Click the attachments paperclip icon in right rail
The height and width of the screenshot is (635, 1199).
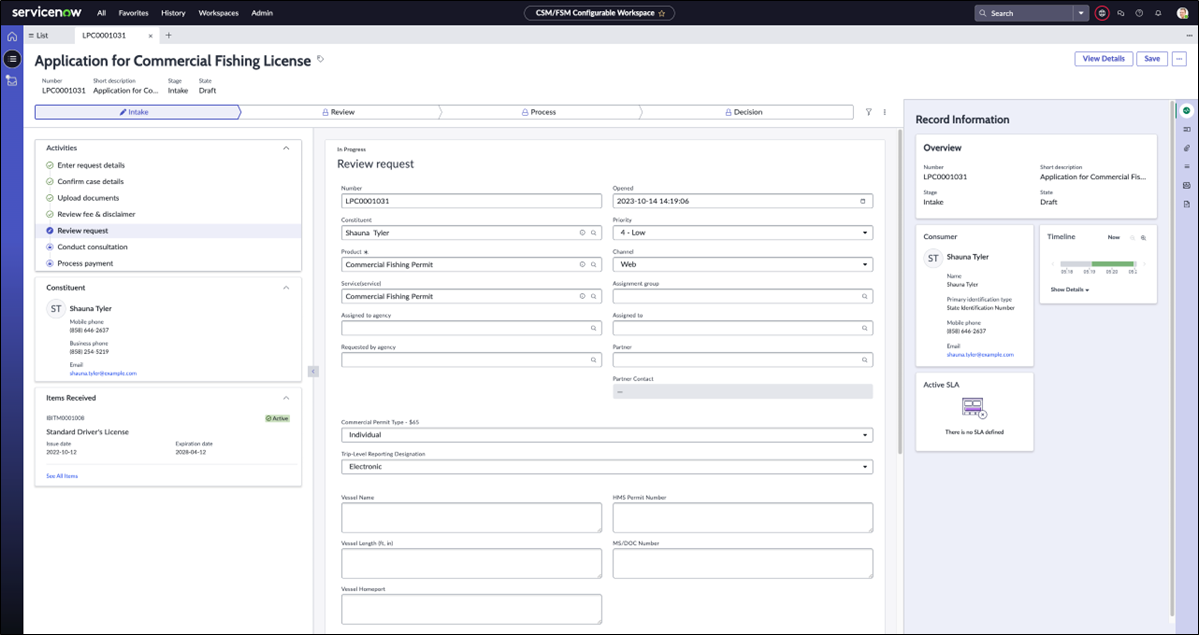1186,148
